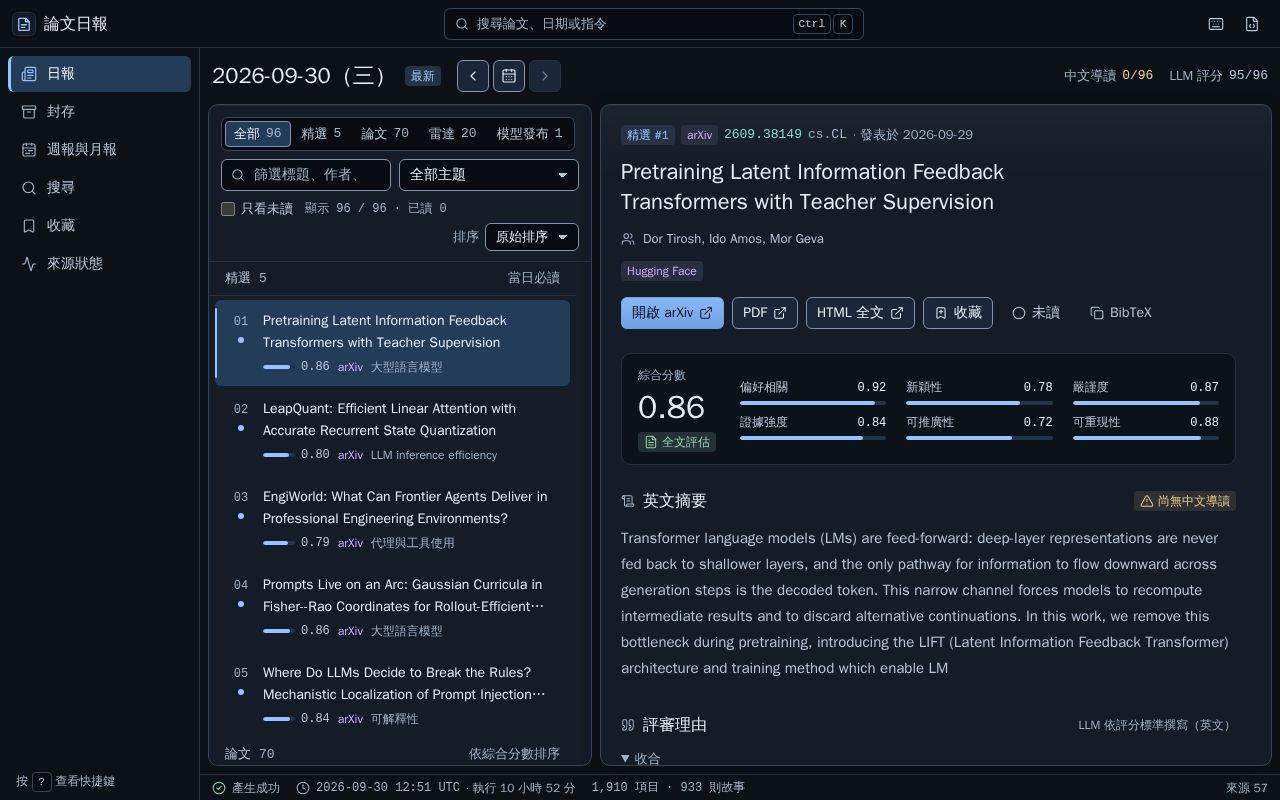Screen dimensions: 1280x800
Task: Switch to the 精選 5 tab
Action: [x=322, y=134]
